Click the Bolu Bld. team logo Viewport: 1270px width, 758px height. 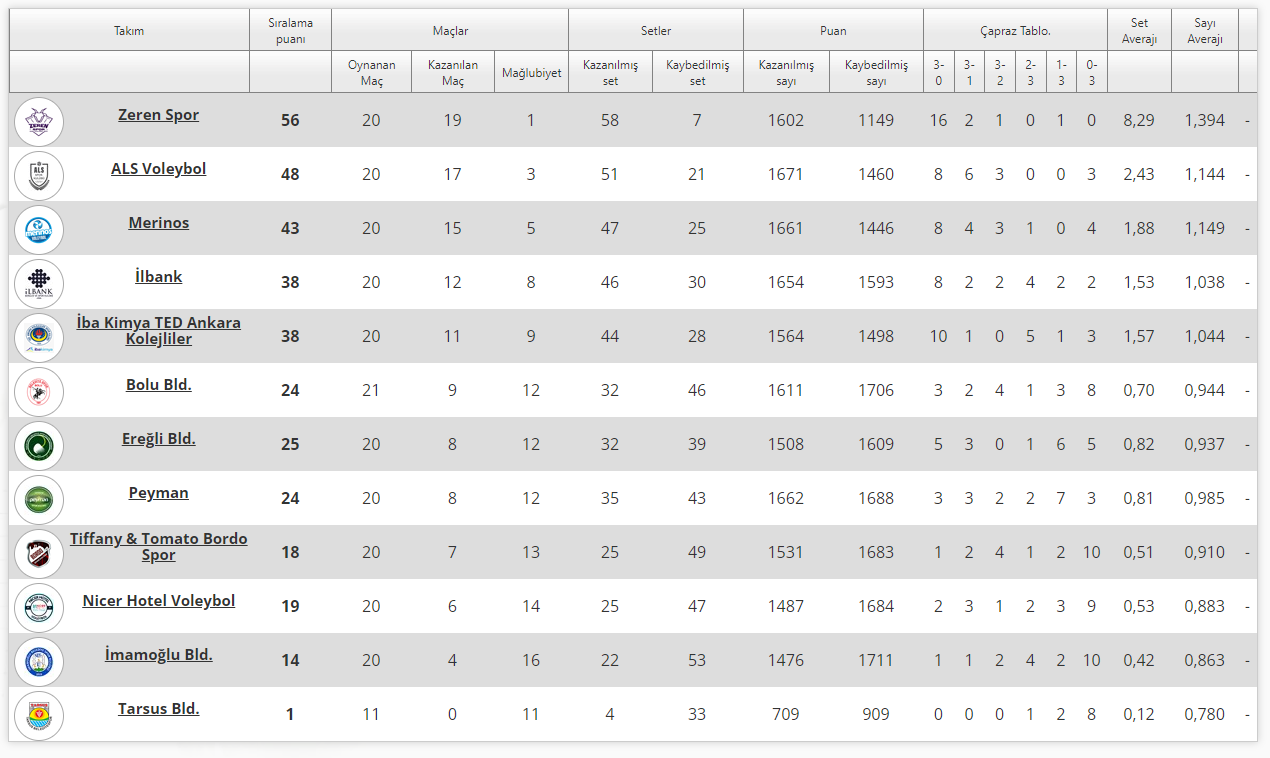39,392
